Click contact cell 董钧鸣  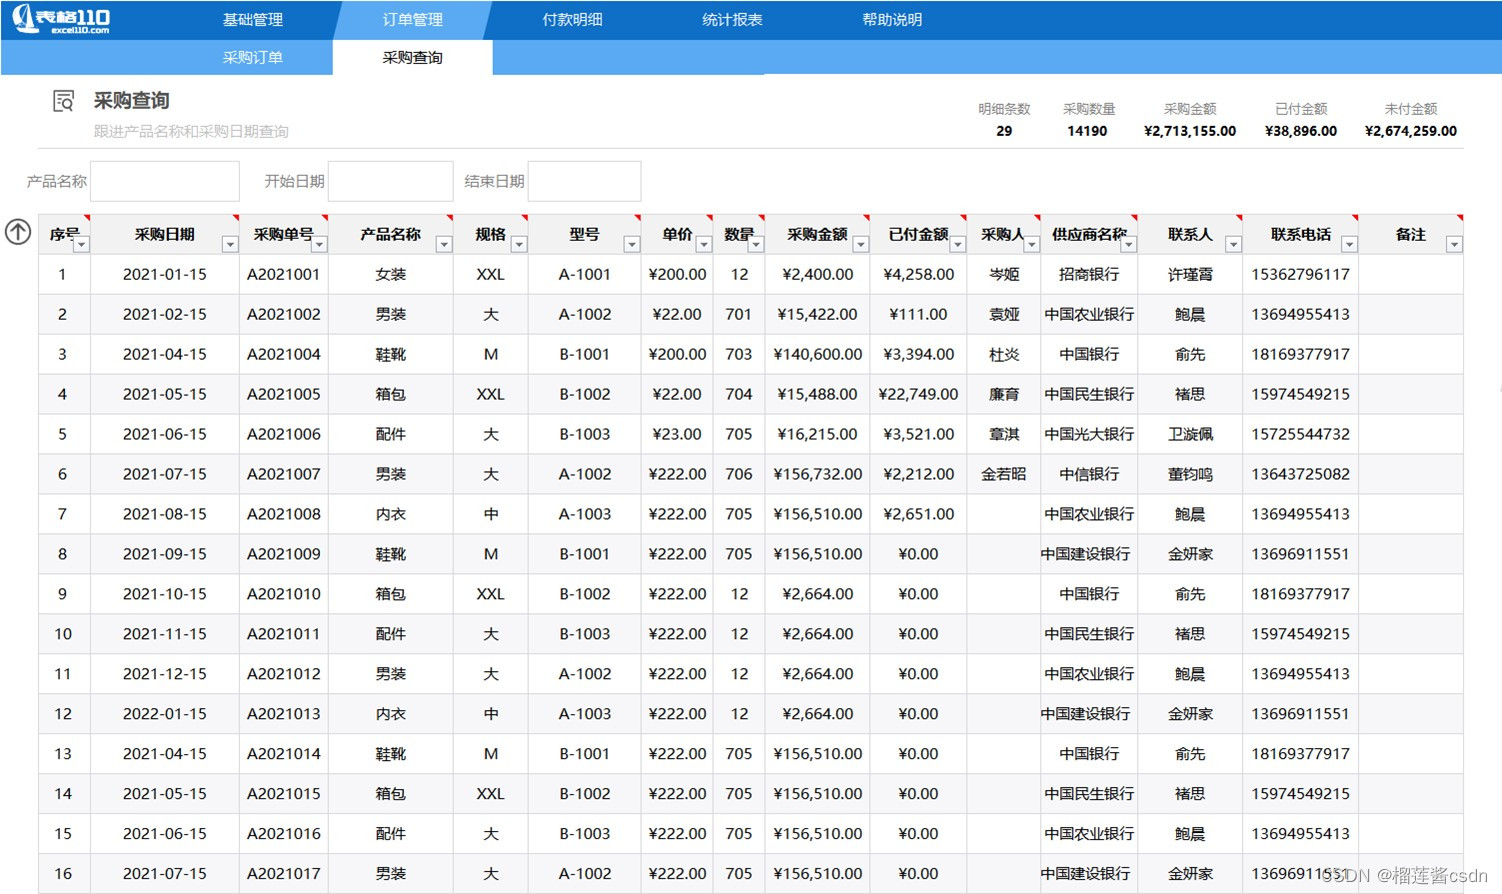1190,474
